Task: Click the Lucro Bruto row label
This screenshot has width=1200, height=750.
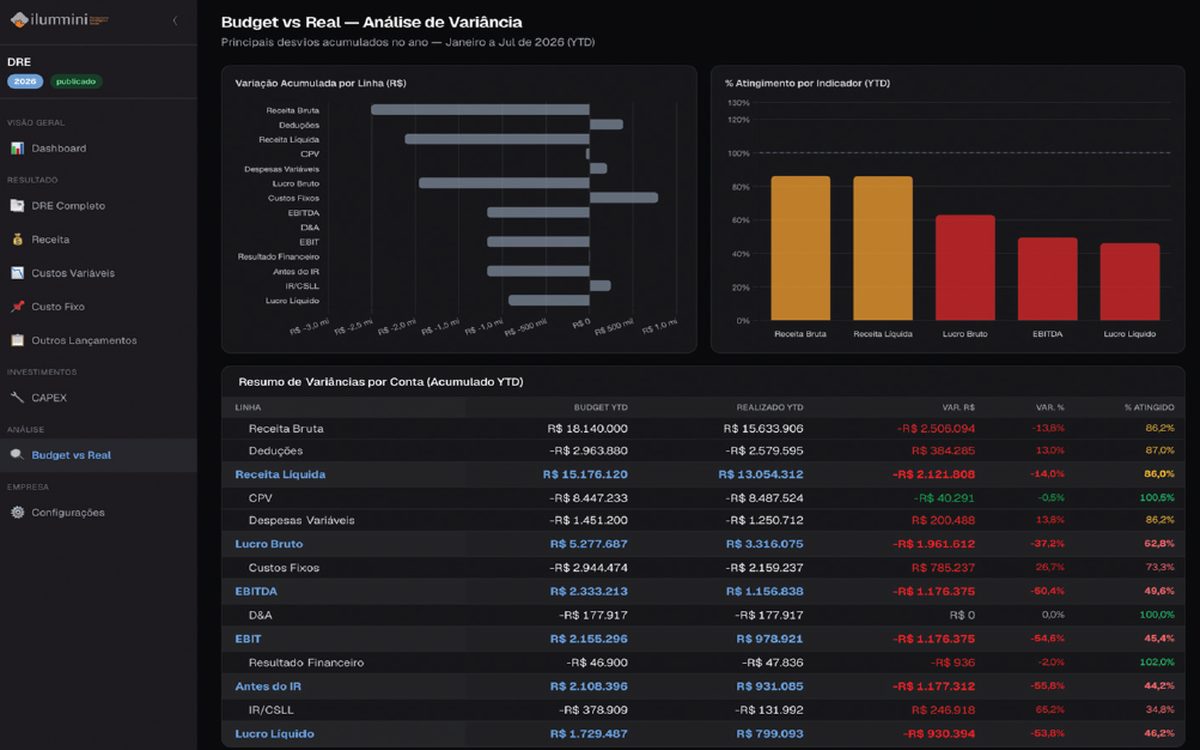Action: 268,544
